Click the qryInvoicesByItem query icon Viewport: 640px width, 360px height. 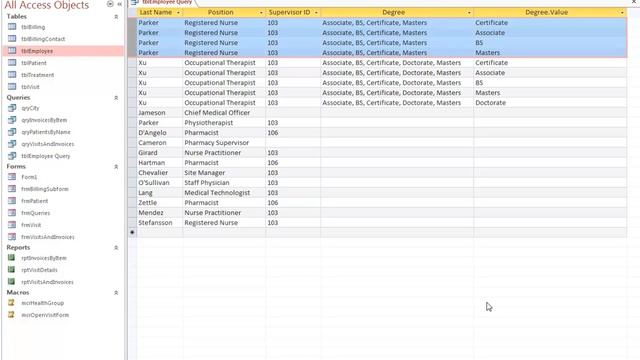[x=12, y=120]
